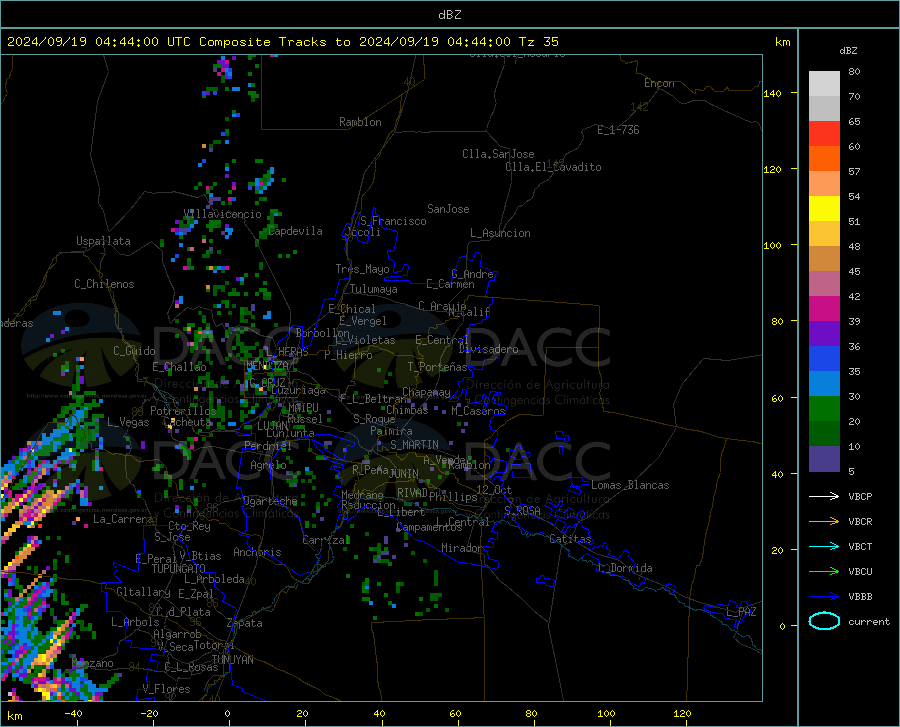Click the Ramblon label near the top
The image size is (900, 727).
360,122
